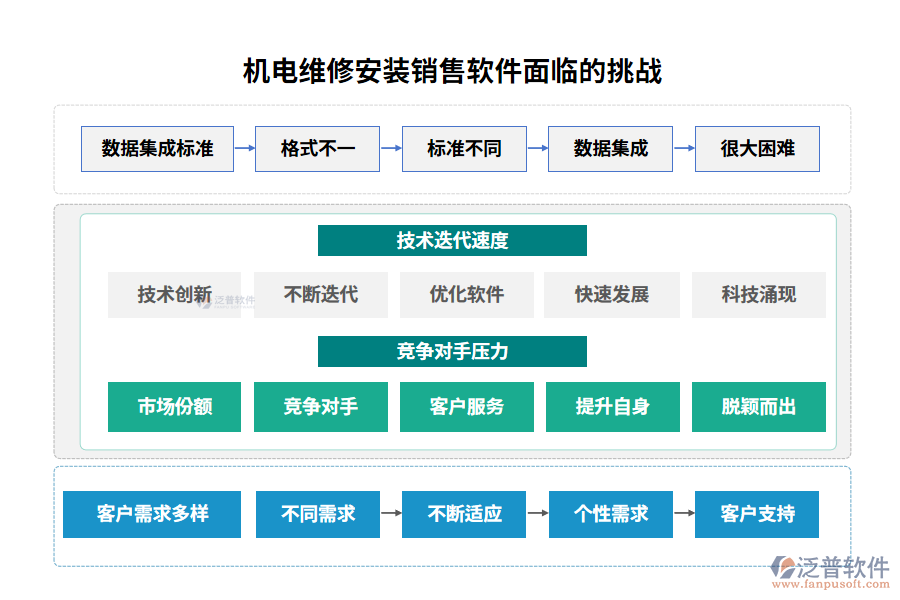
Task: Select the 科技涌现 item
Action: click(758, 294)
